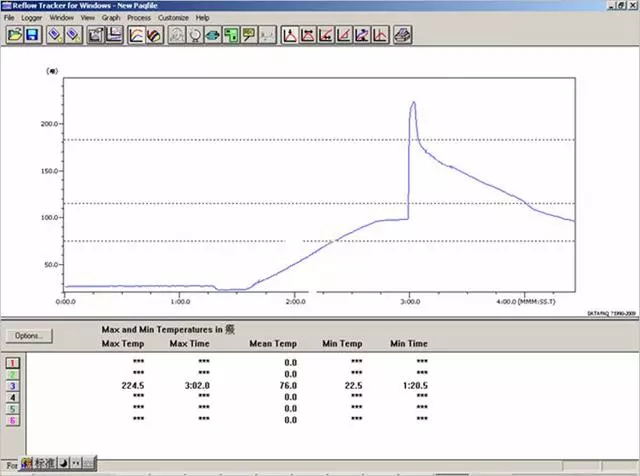Click the teal double-arrow toolbar icon
Image resolution: width=640 pixels, height=476 pixels.
(213, 35)
